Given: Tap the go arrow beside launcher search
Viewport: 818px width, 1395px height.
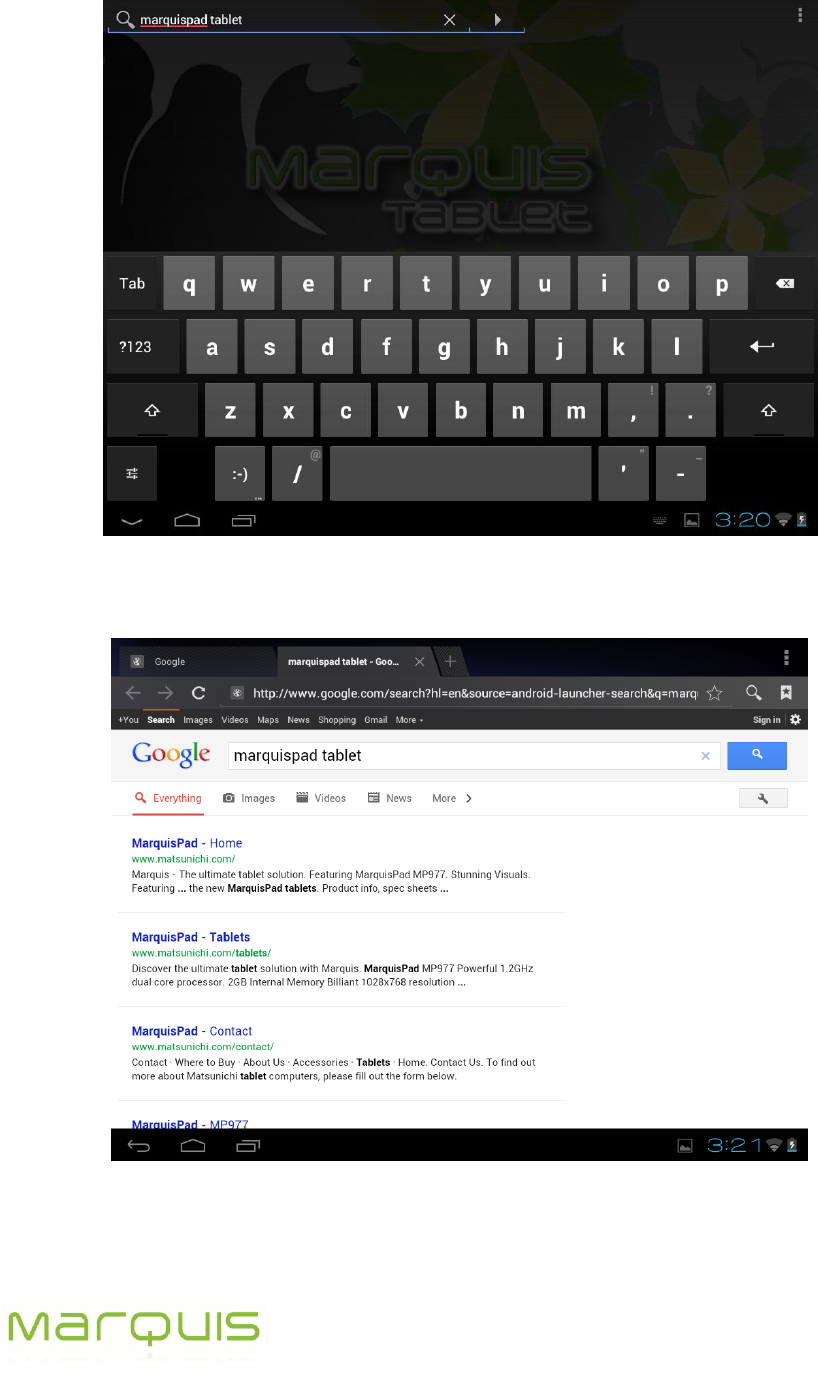Looking at the screenshot, I should coord(497,19).
